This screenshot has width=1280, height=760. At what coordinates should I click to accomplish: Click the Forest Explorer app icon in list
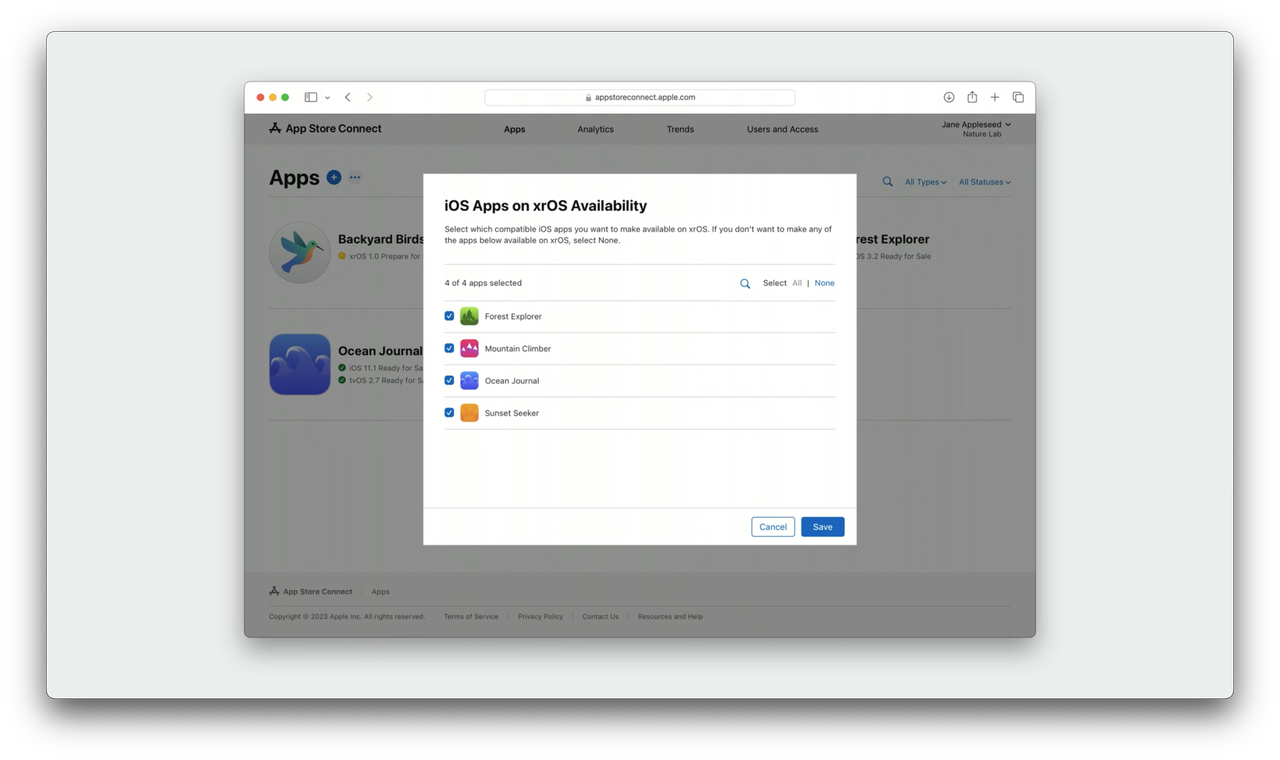[x=469, y=316]
